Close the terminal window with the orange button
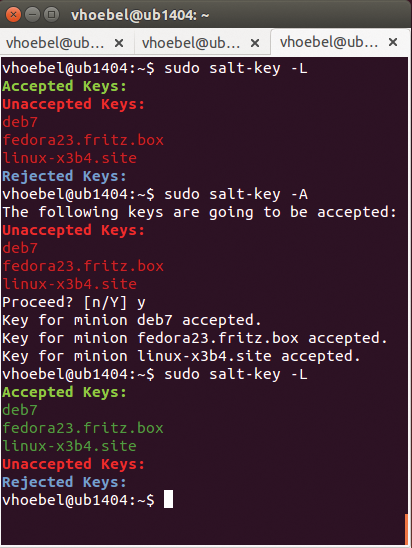The width and height of the screenshot is (412, 548). (13, 15)
